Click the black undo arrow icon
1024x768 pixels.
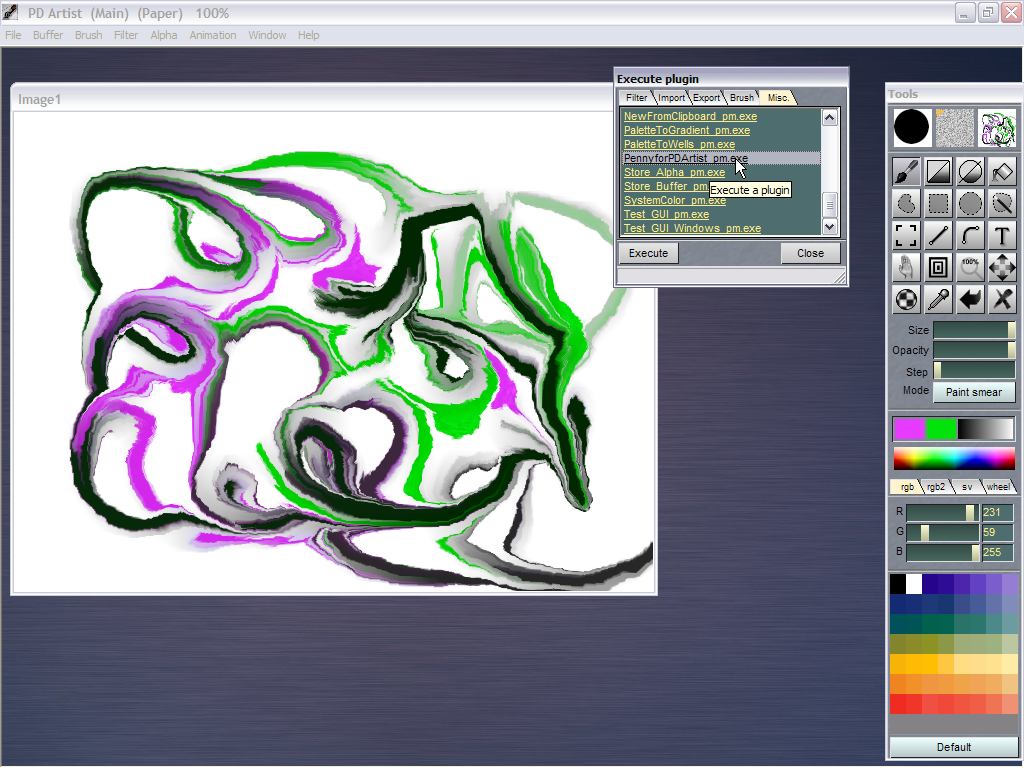[970, 299]
